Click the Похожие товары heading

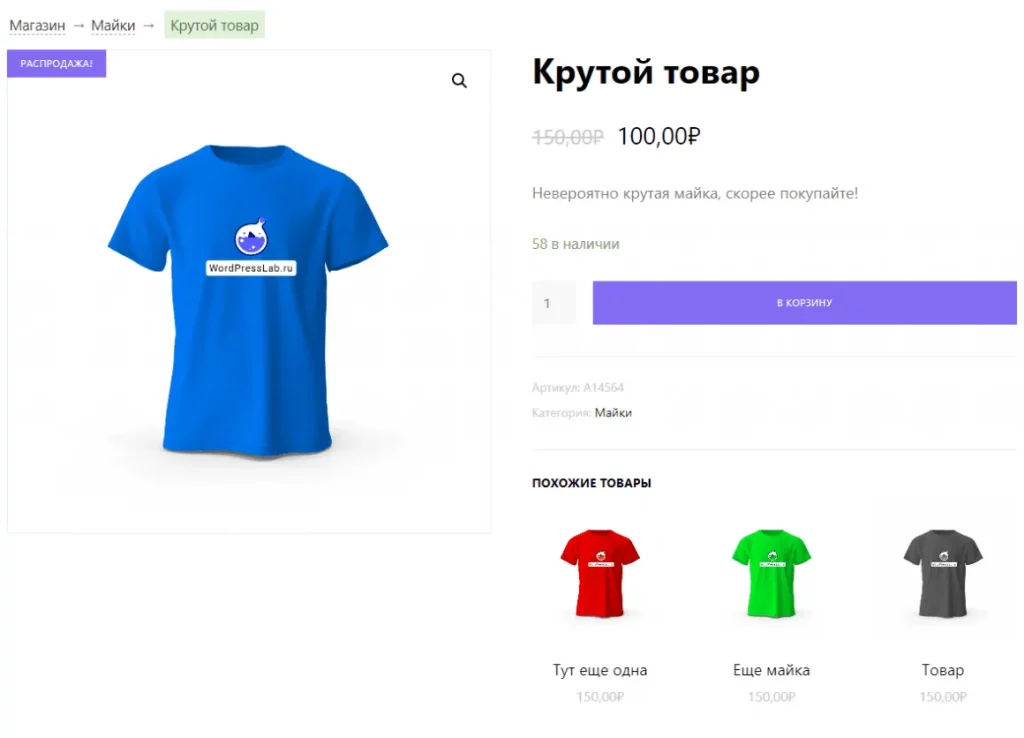coord(591,483)
